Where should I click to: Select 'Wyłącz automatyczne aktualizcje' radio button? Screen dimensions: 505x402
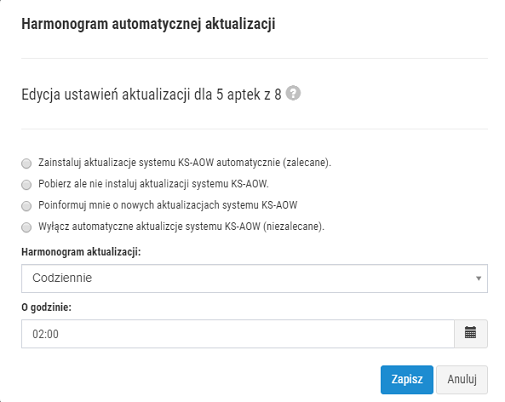click(x=26, y=227)
